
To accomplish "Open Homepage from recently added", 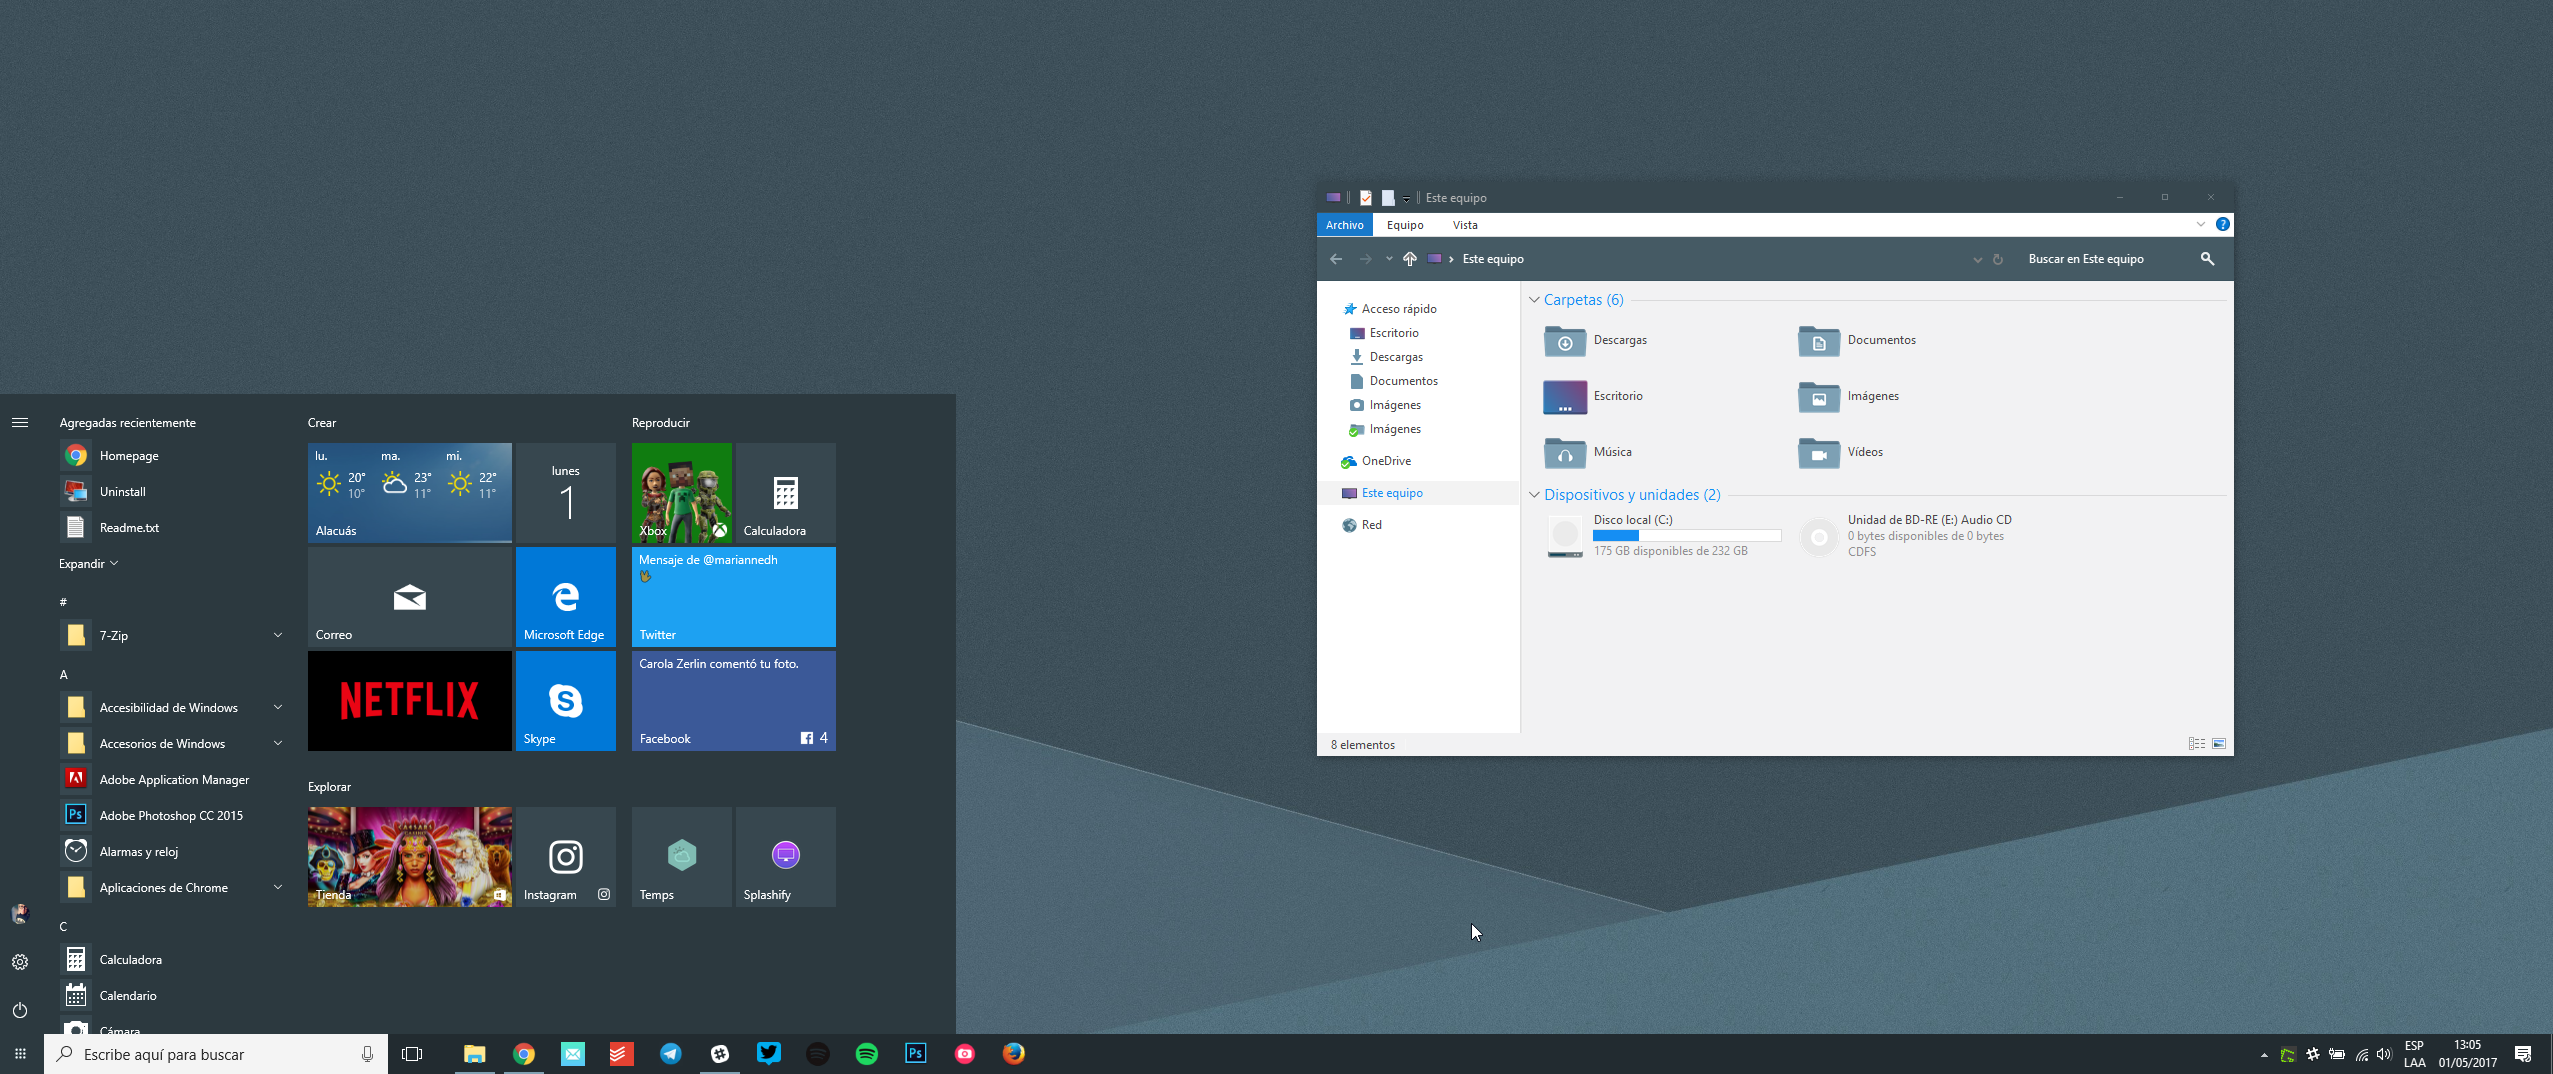I will (174, 455).
